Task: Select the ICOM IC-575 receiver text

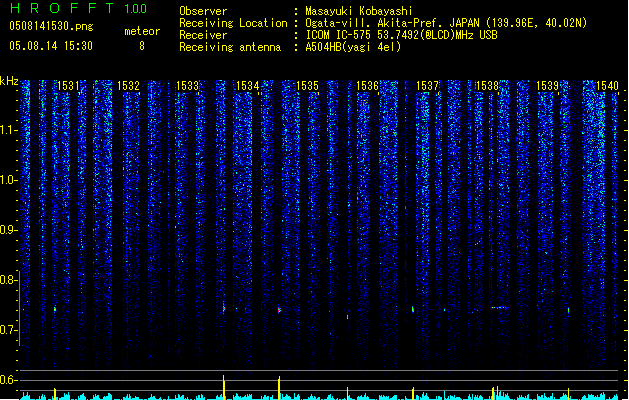Action: (401, 35)
